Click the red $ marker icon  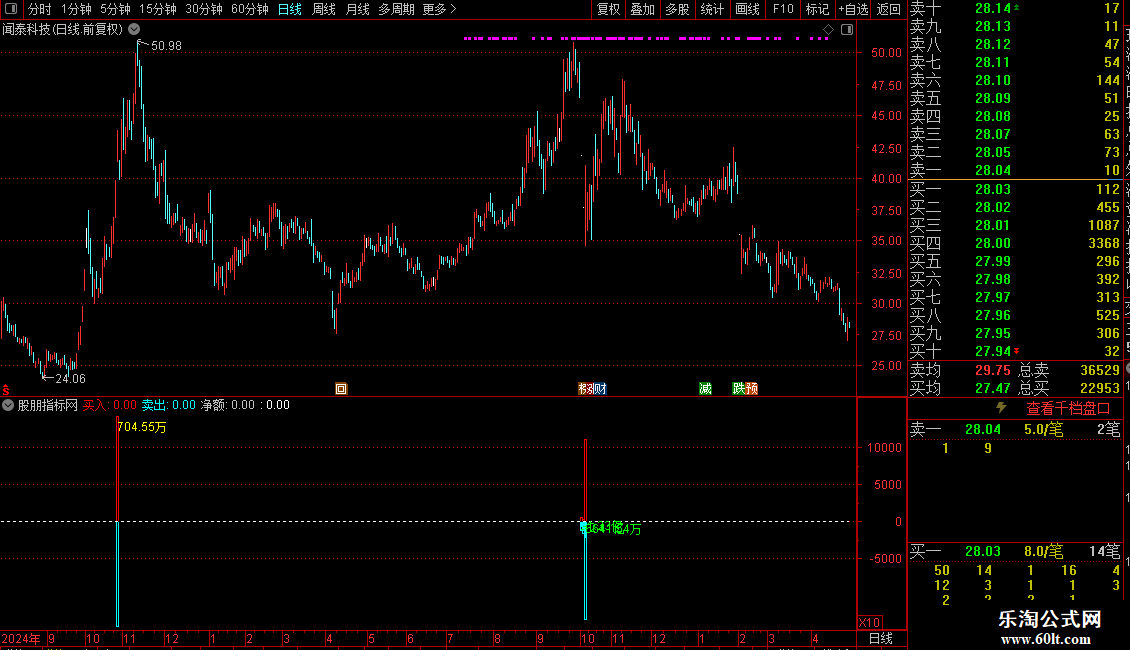pyautogui.click(x=6, y=390)
